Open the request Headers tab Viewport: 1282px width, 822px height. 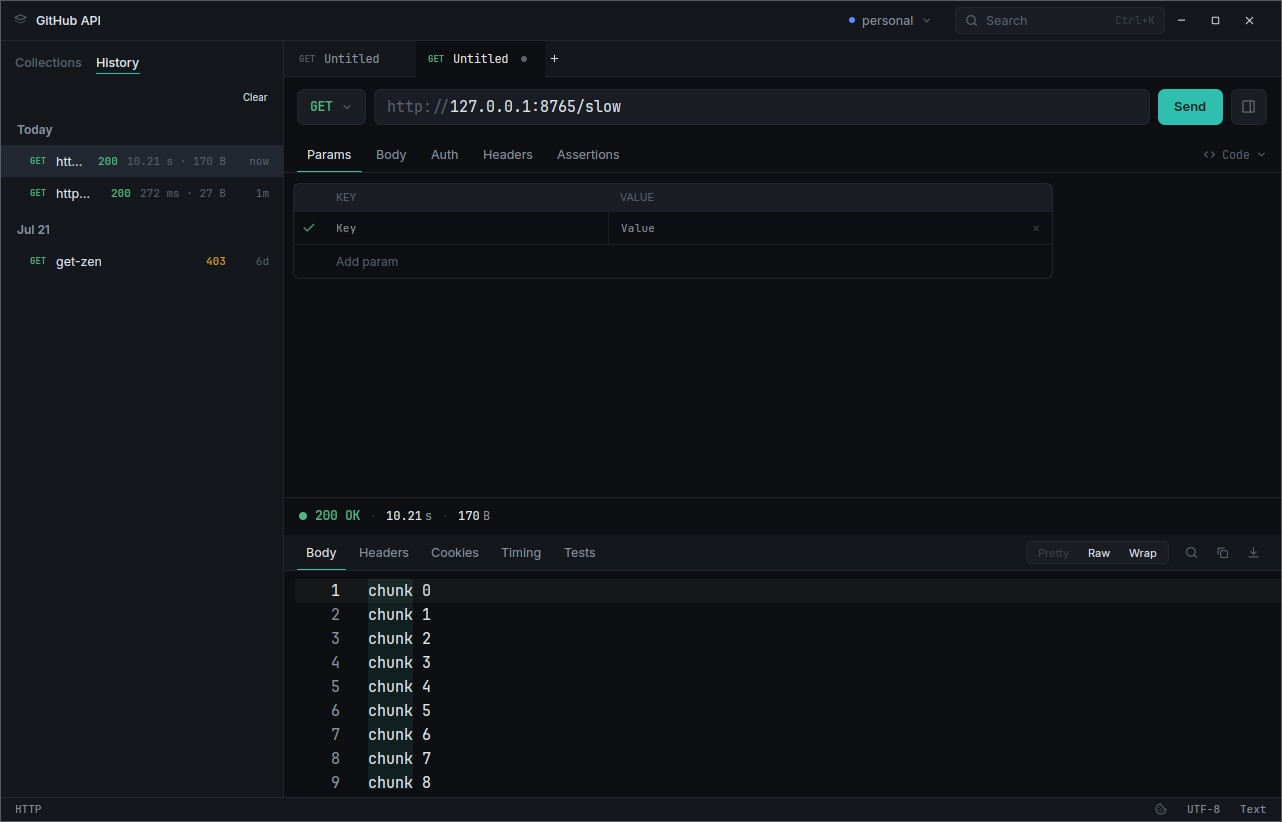(x=508, y=155)
